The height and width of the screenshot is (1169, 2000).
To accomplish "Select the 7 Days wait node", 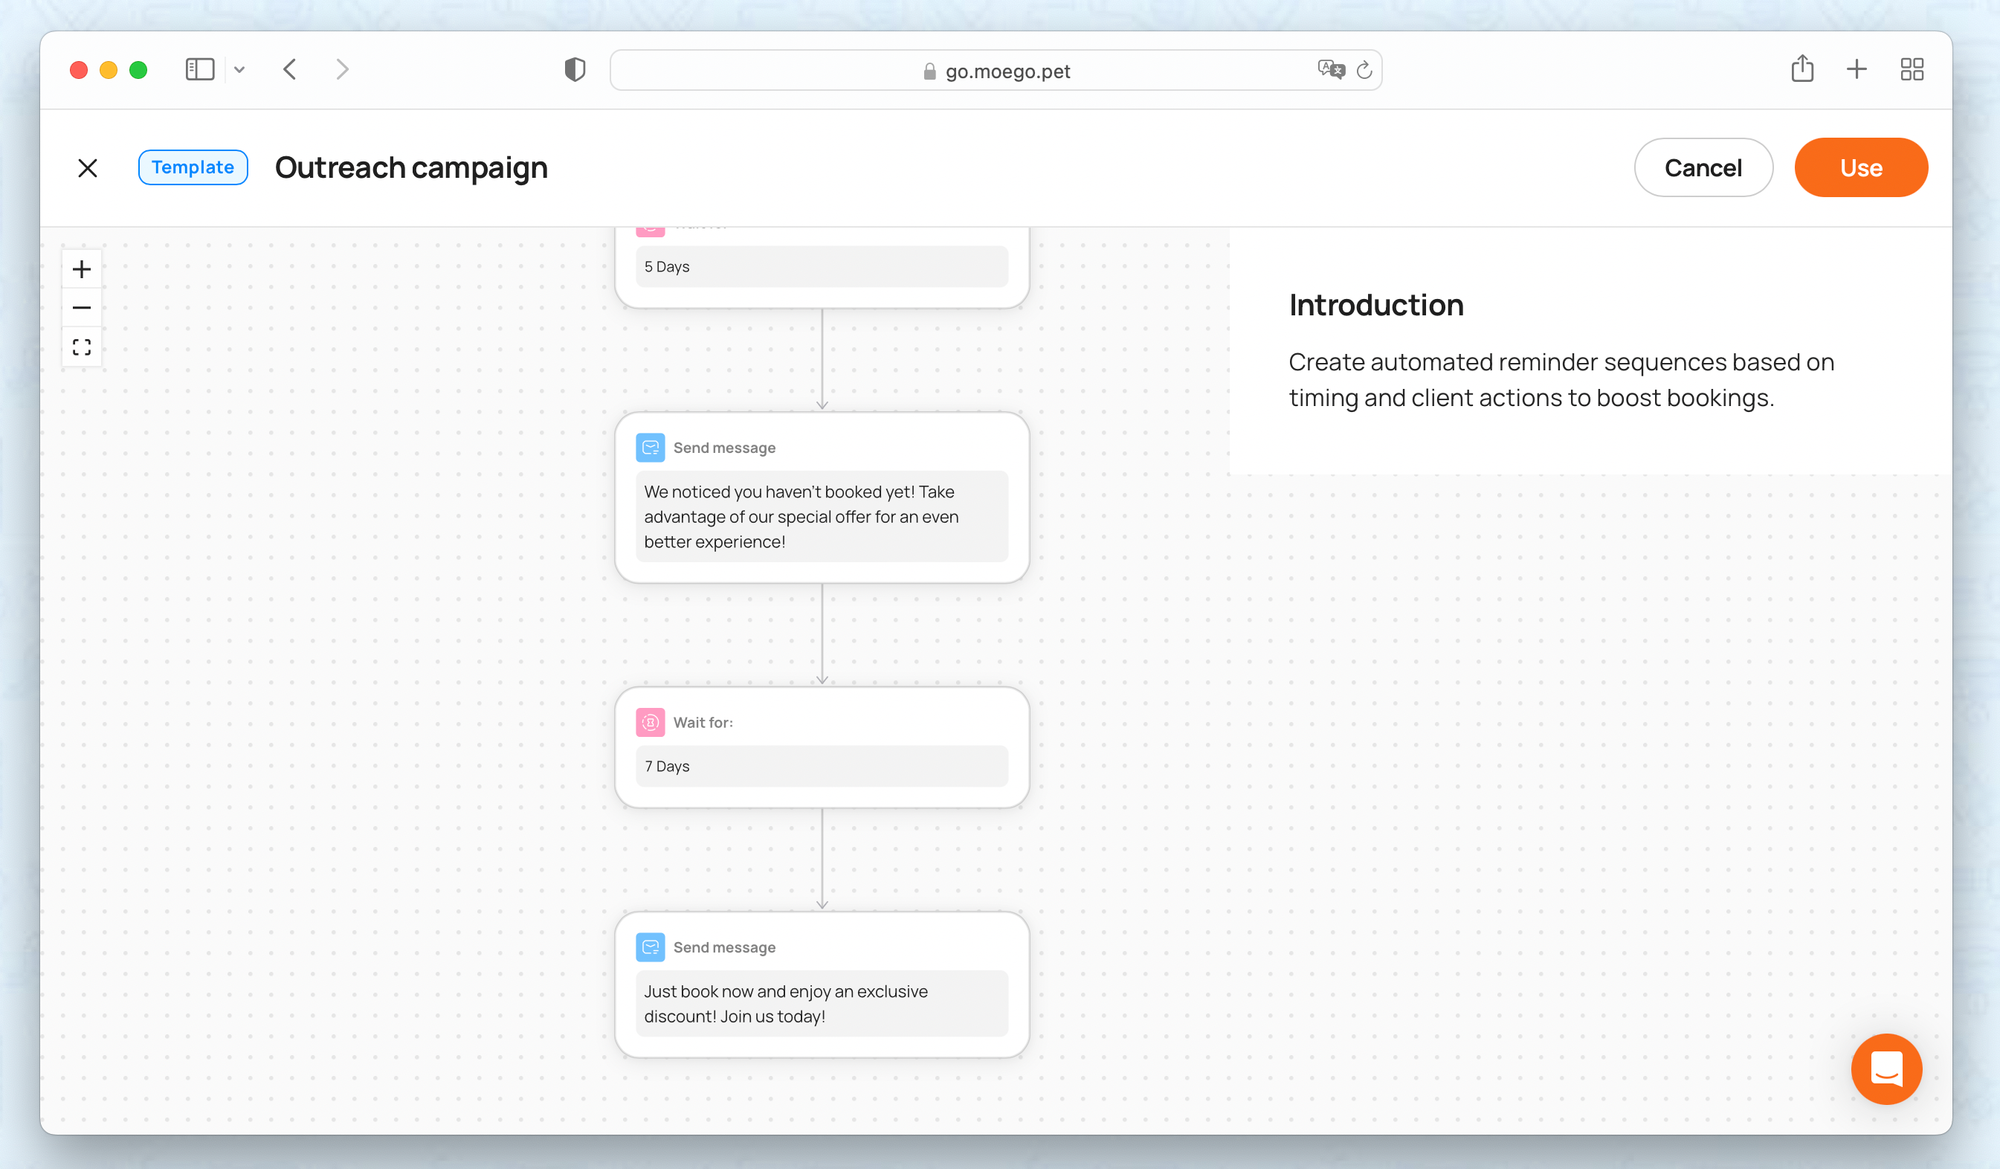I will click(x=822, y=746).
